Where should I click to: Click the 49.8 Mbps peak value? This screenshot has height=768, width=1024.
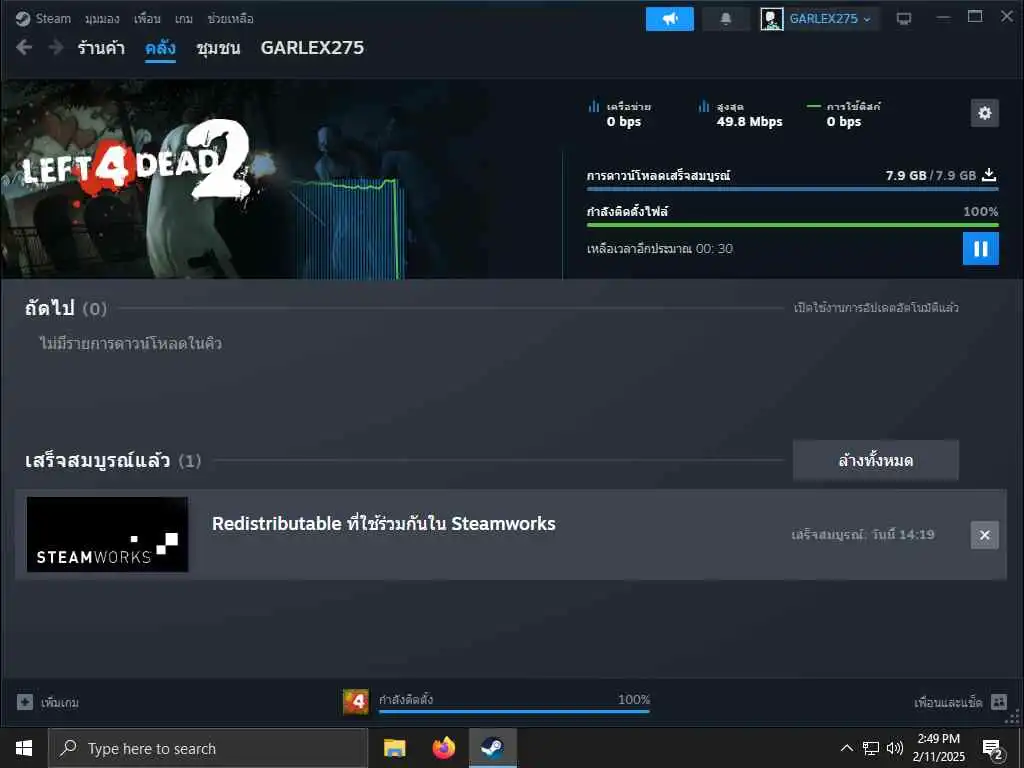pyautogui.click(x=749, y=121)
